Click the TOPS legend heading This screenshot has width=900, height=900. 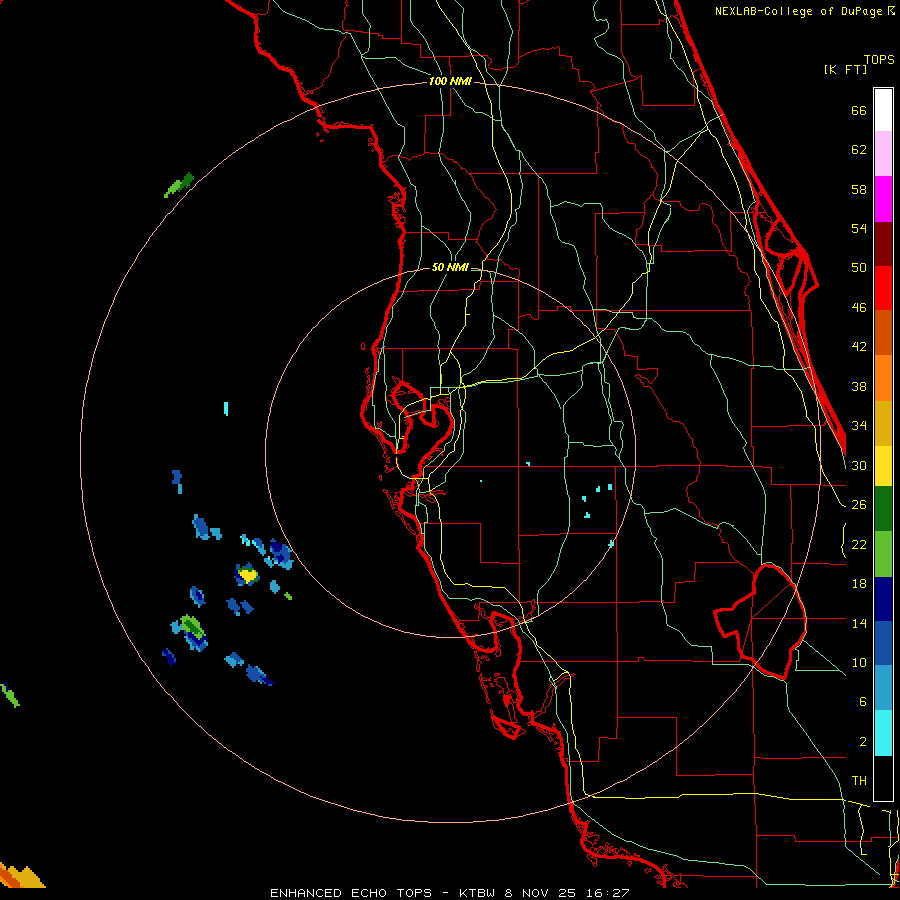(x=879, y=59)
